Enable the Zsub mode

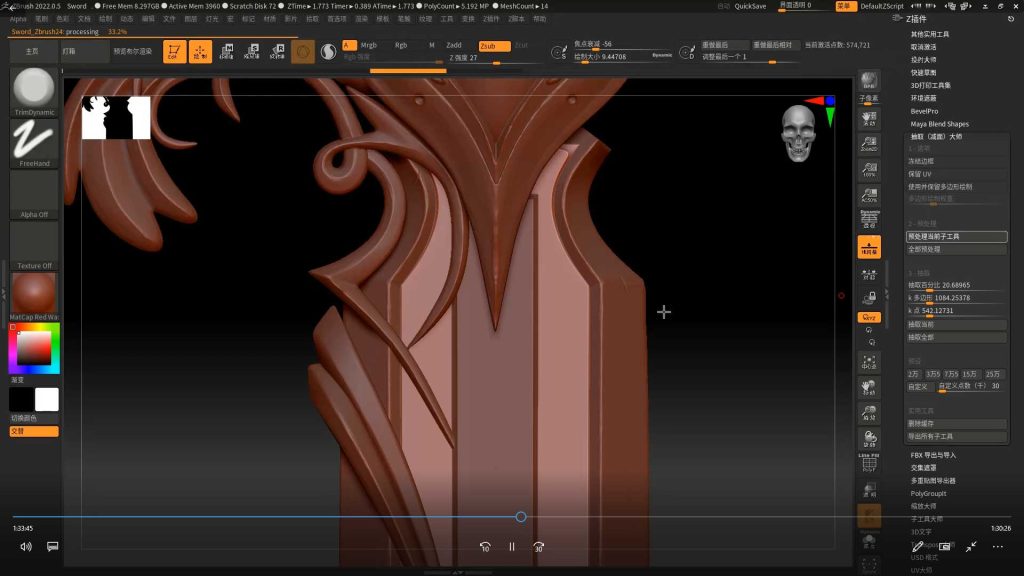point(493,46)
